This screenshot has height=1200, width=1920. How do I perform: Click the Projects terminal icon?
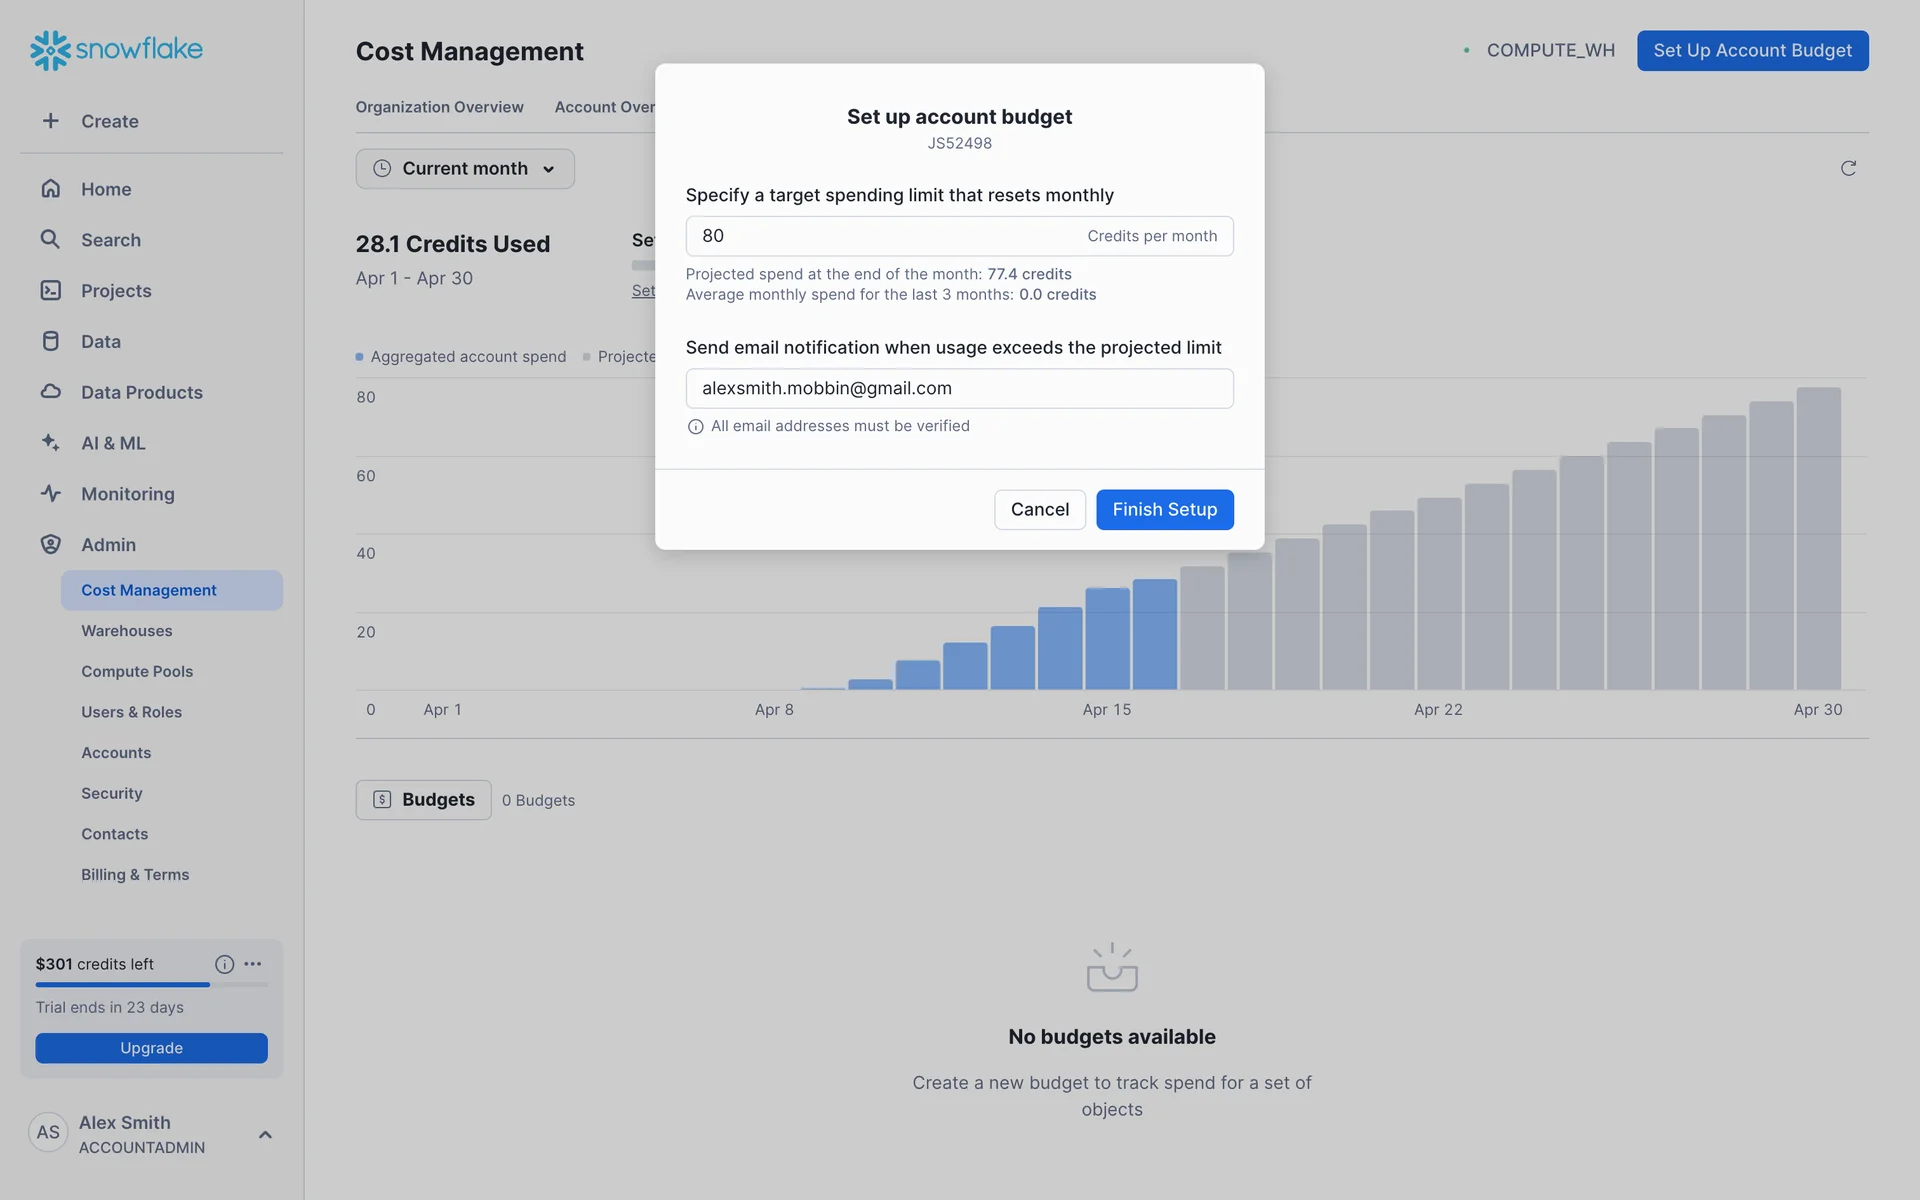(50, 290)
